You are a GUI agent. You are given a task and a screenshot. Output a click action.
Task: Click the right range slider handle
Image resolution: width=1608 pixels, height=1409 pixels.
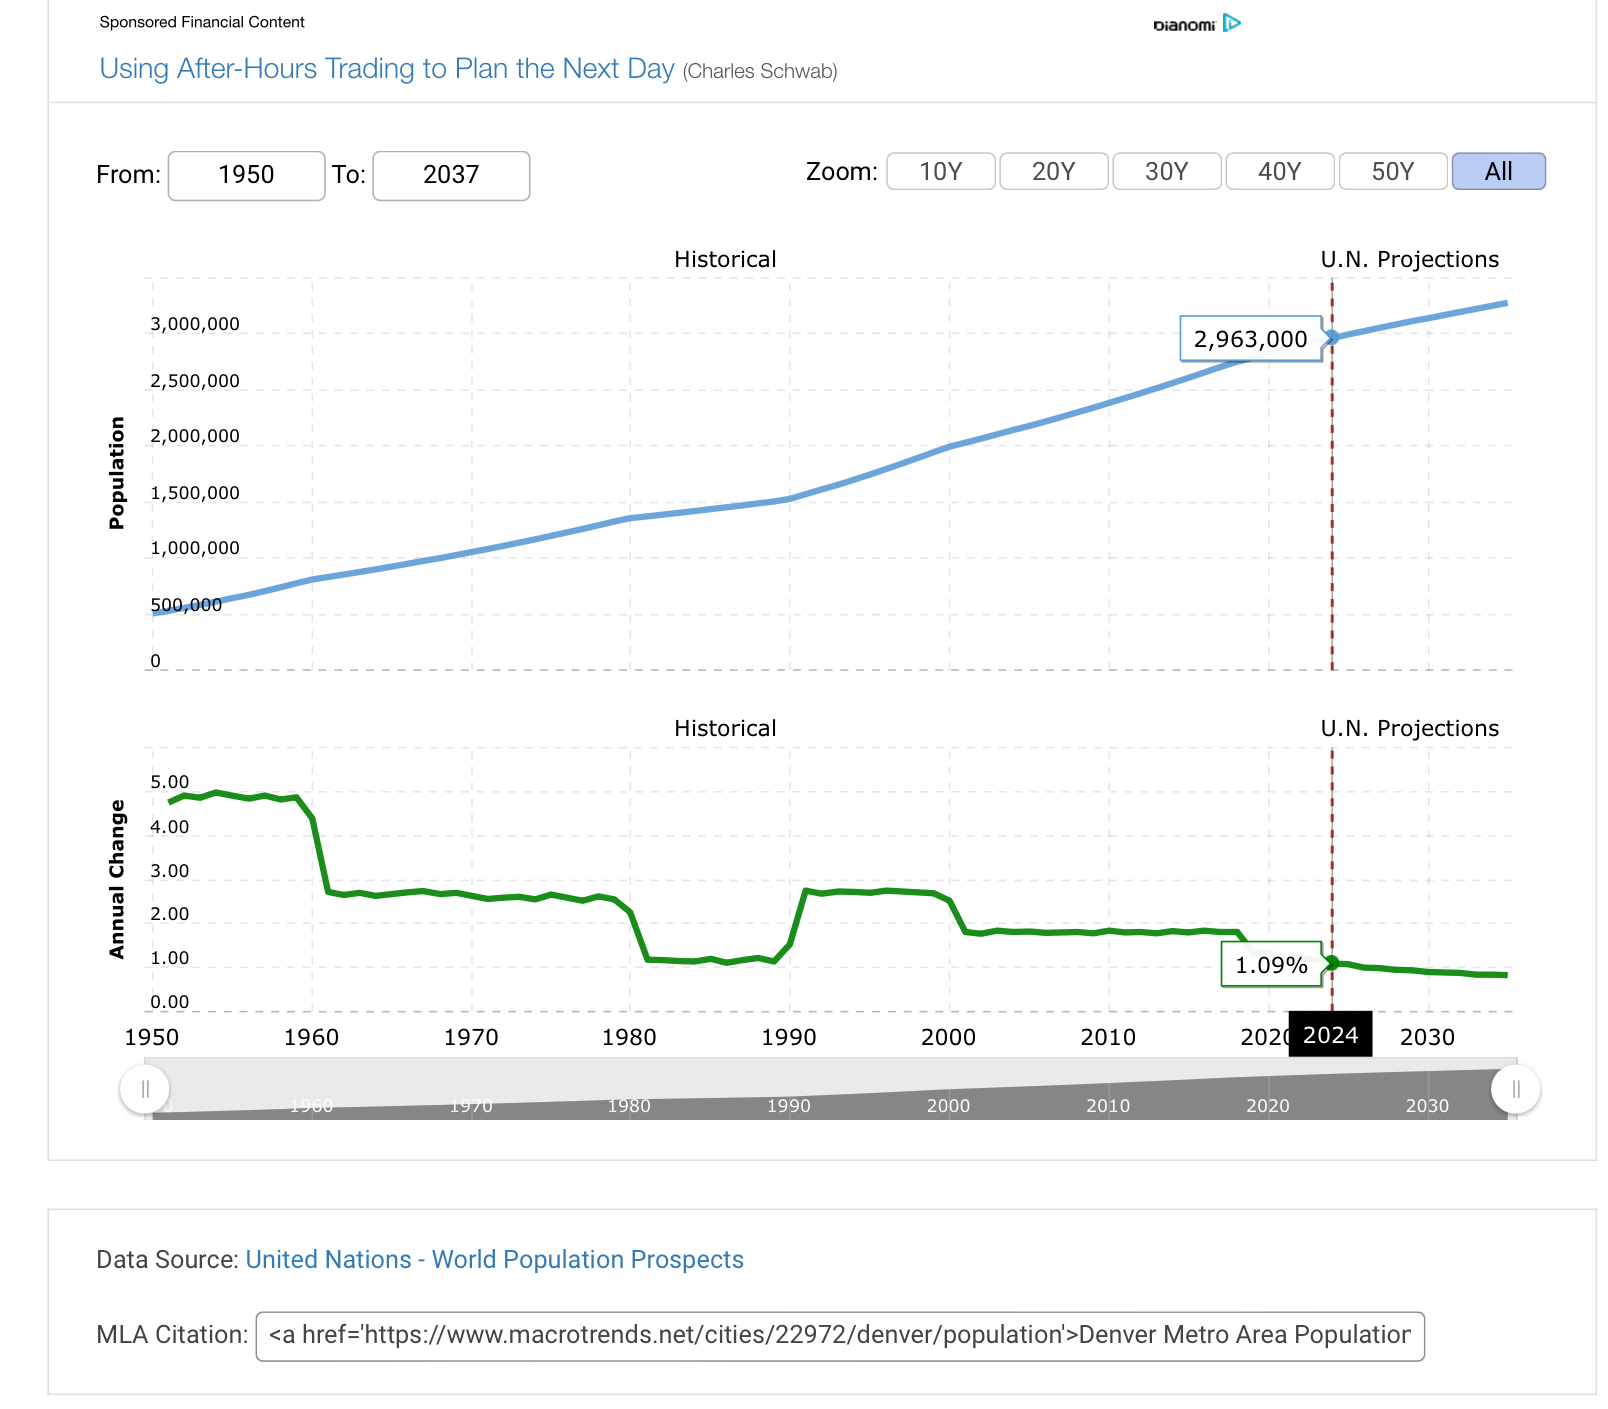click(x=1516, y=1089)
